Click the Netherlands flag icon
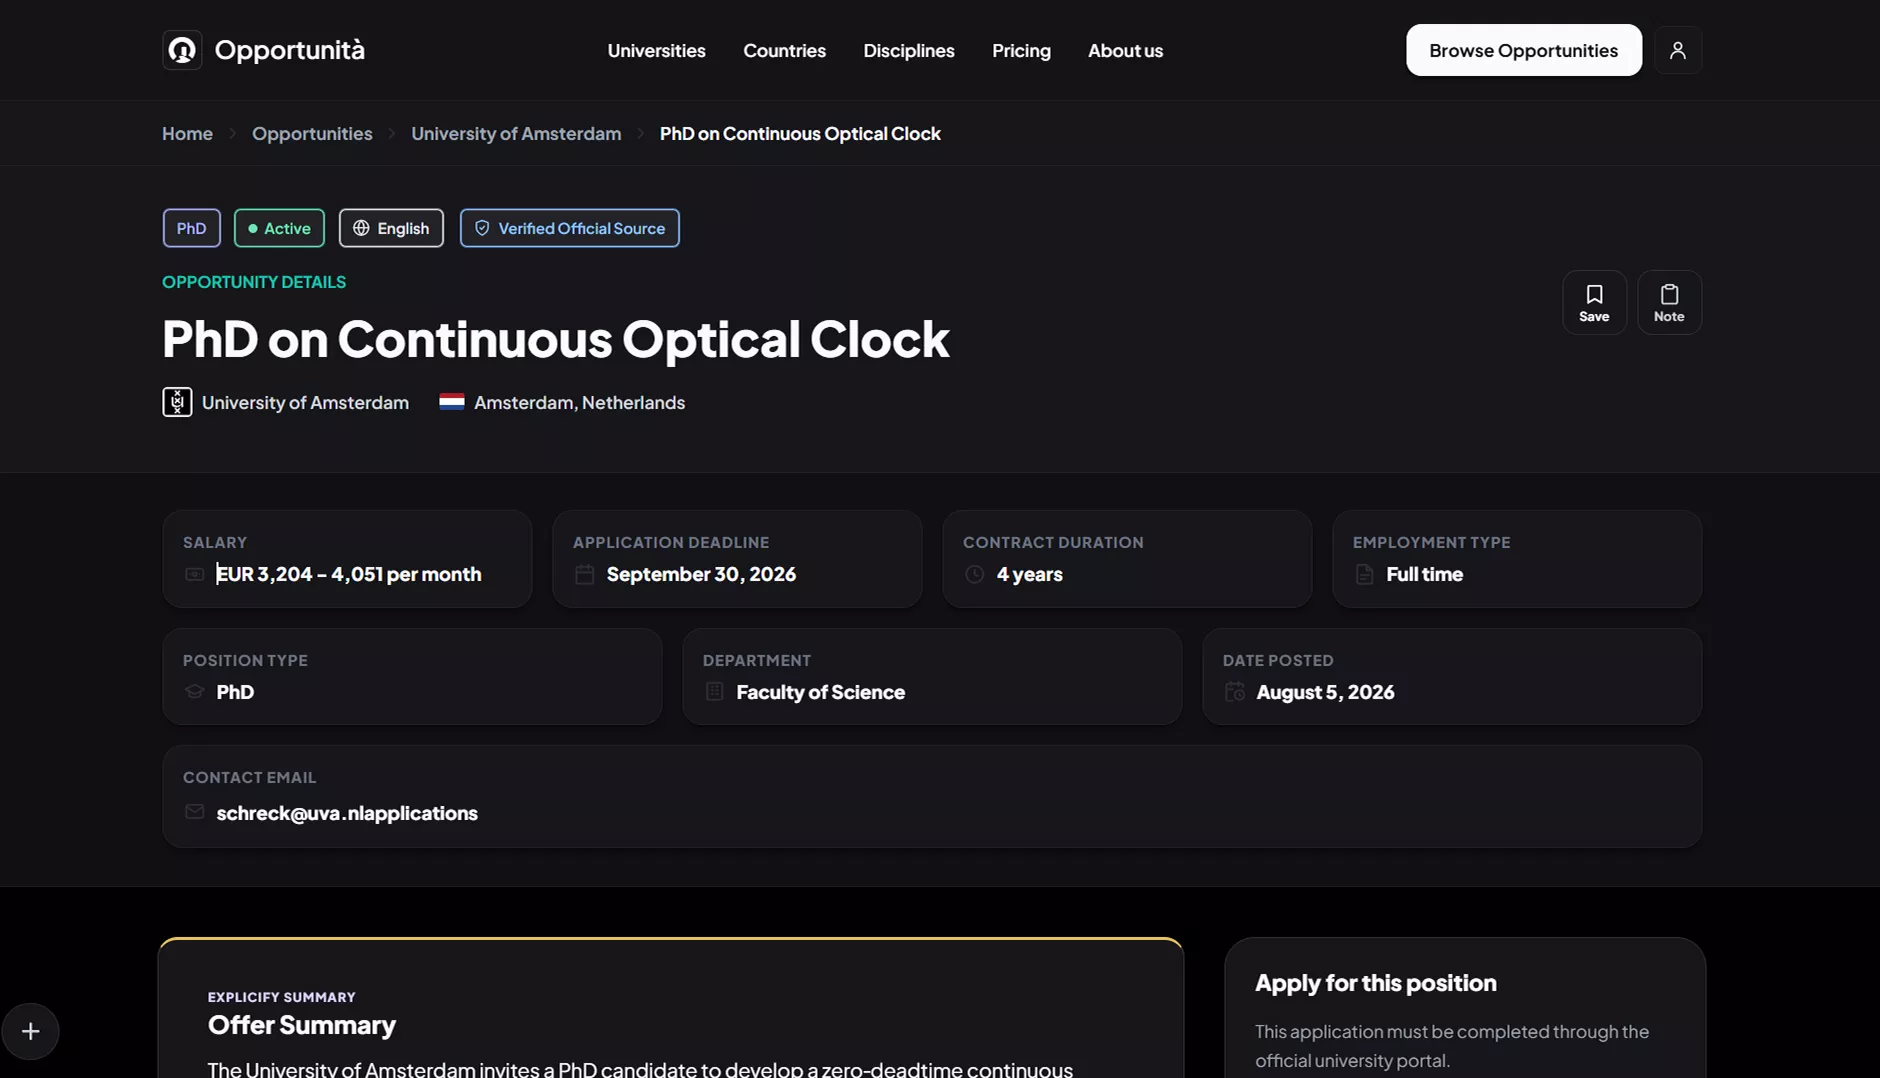 [452, 402]
